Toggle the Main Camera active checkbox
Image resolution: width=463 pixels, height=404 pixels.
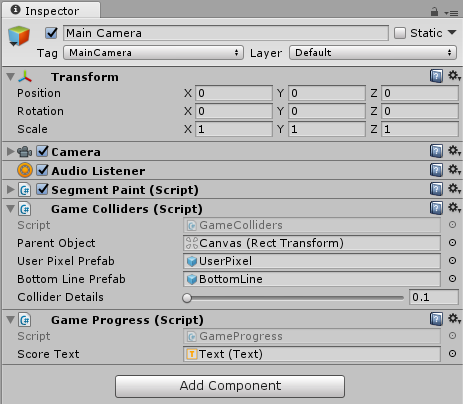tap(51, 33)
